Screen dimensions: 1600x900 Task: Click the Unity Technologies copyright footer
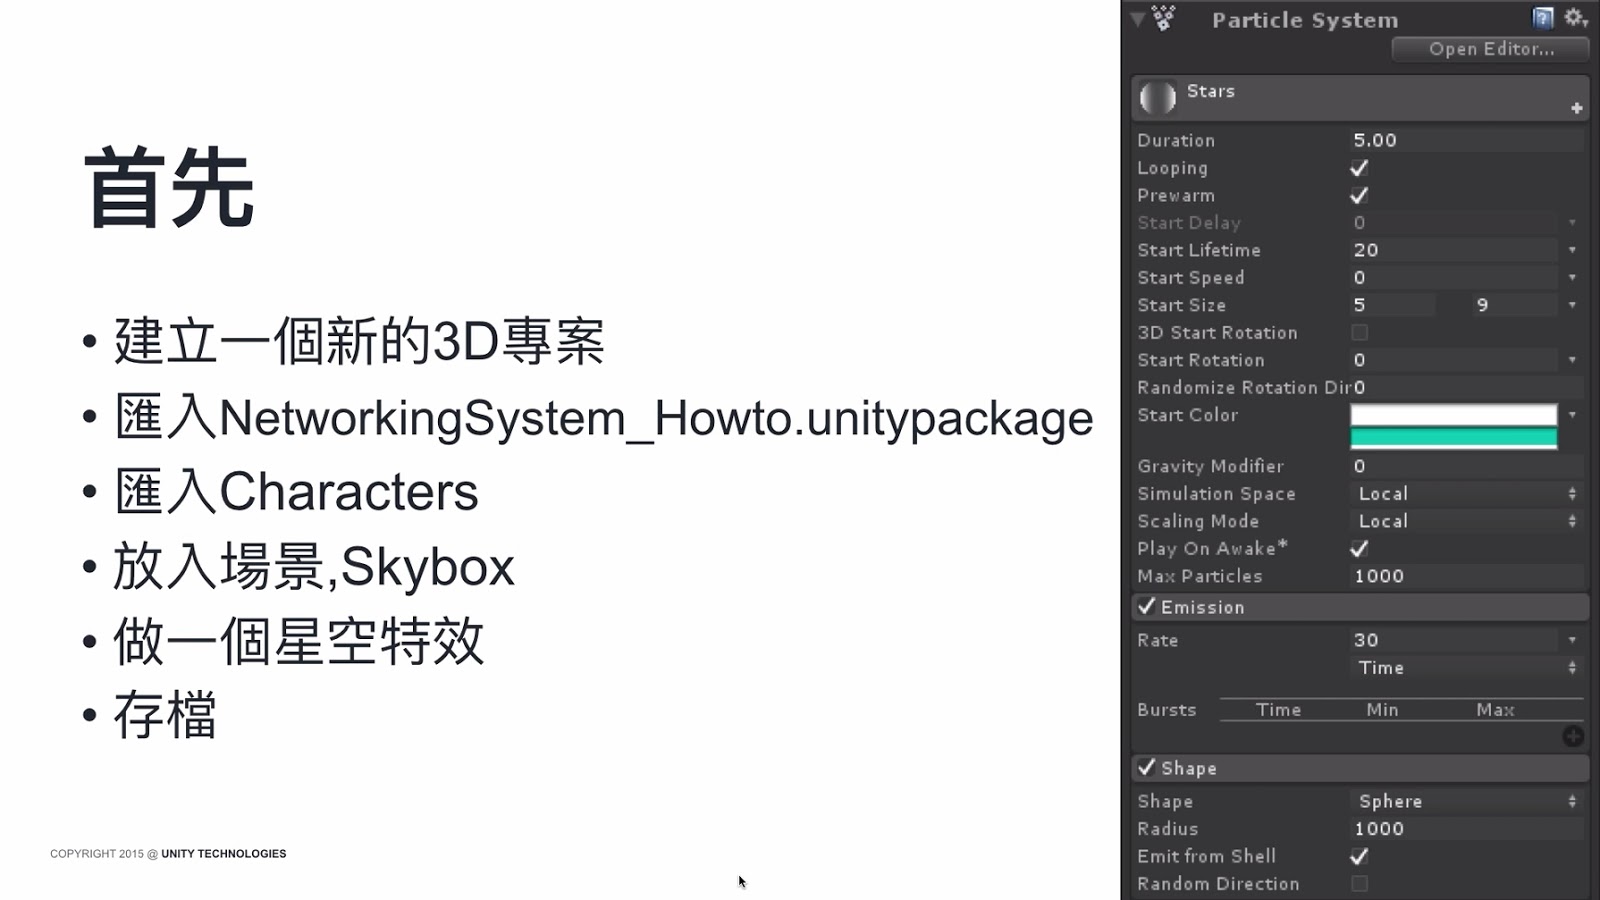click(168, 854)
